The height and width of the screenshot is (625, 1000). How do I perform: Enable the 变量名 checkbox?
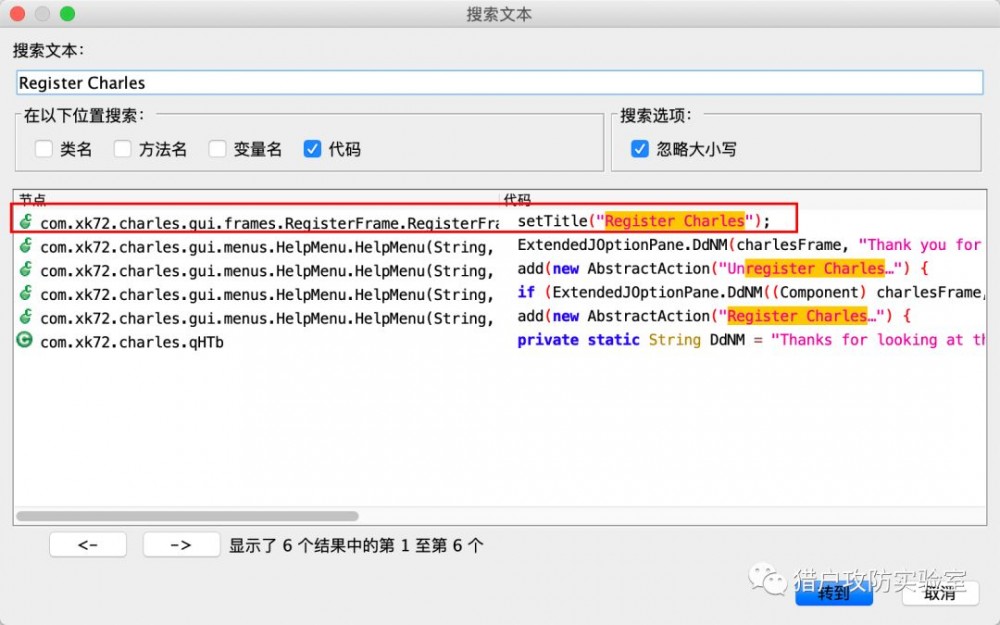tap(217, 149)
